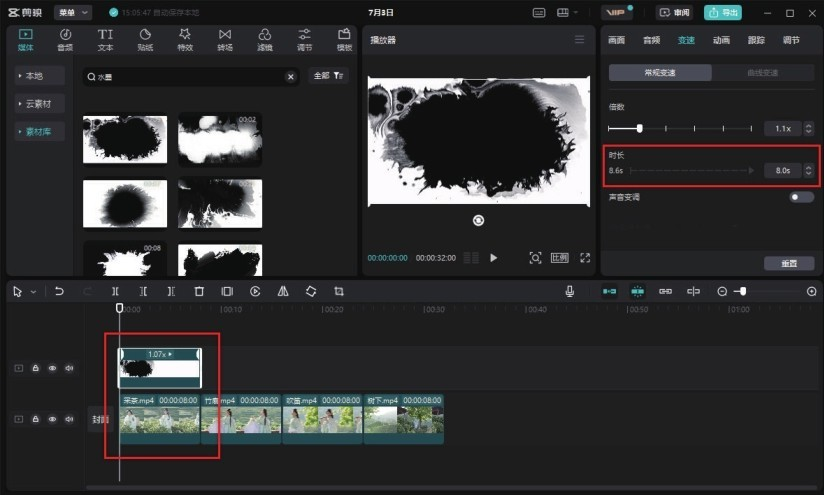The height and width of the screenshot is (495, 824).
Task: Click the 重置 reset button
Action: [789, 263]
